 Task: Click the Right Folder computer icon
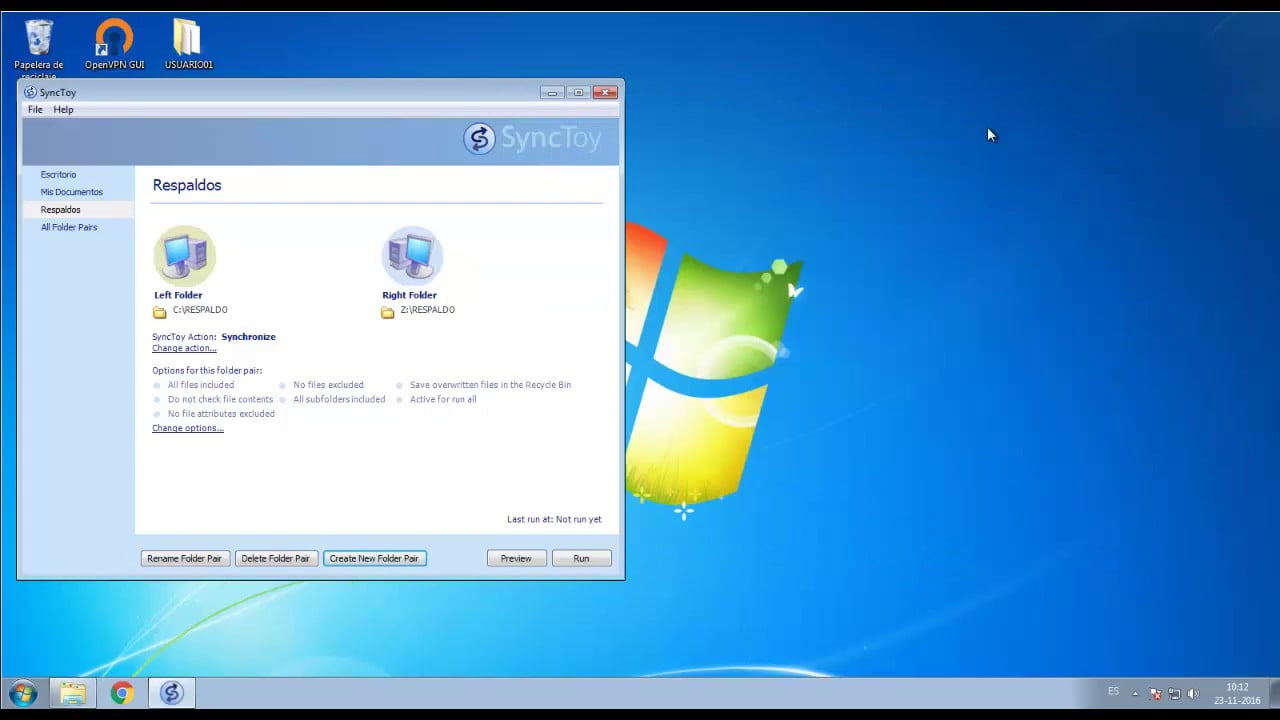pyautogui.click(x=413, y=256)
